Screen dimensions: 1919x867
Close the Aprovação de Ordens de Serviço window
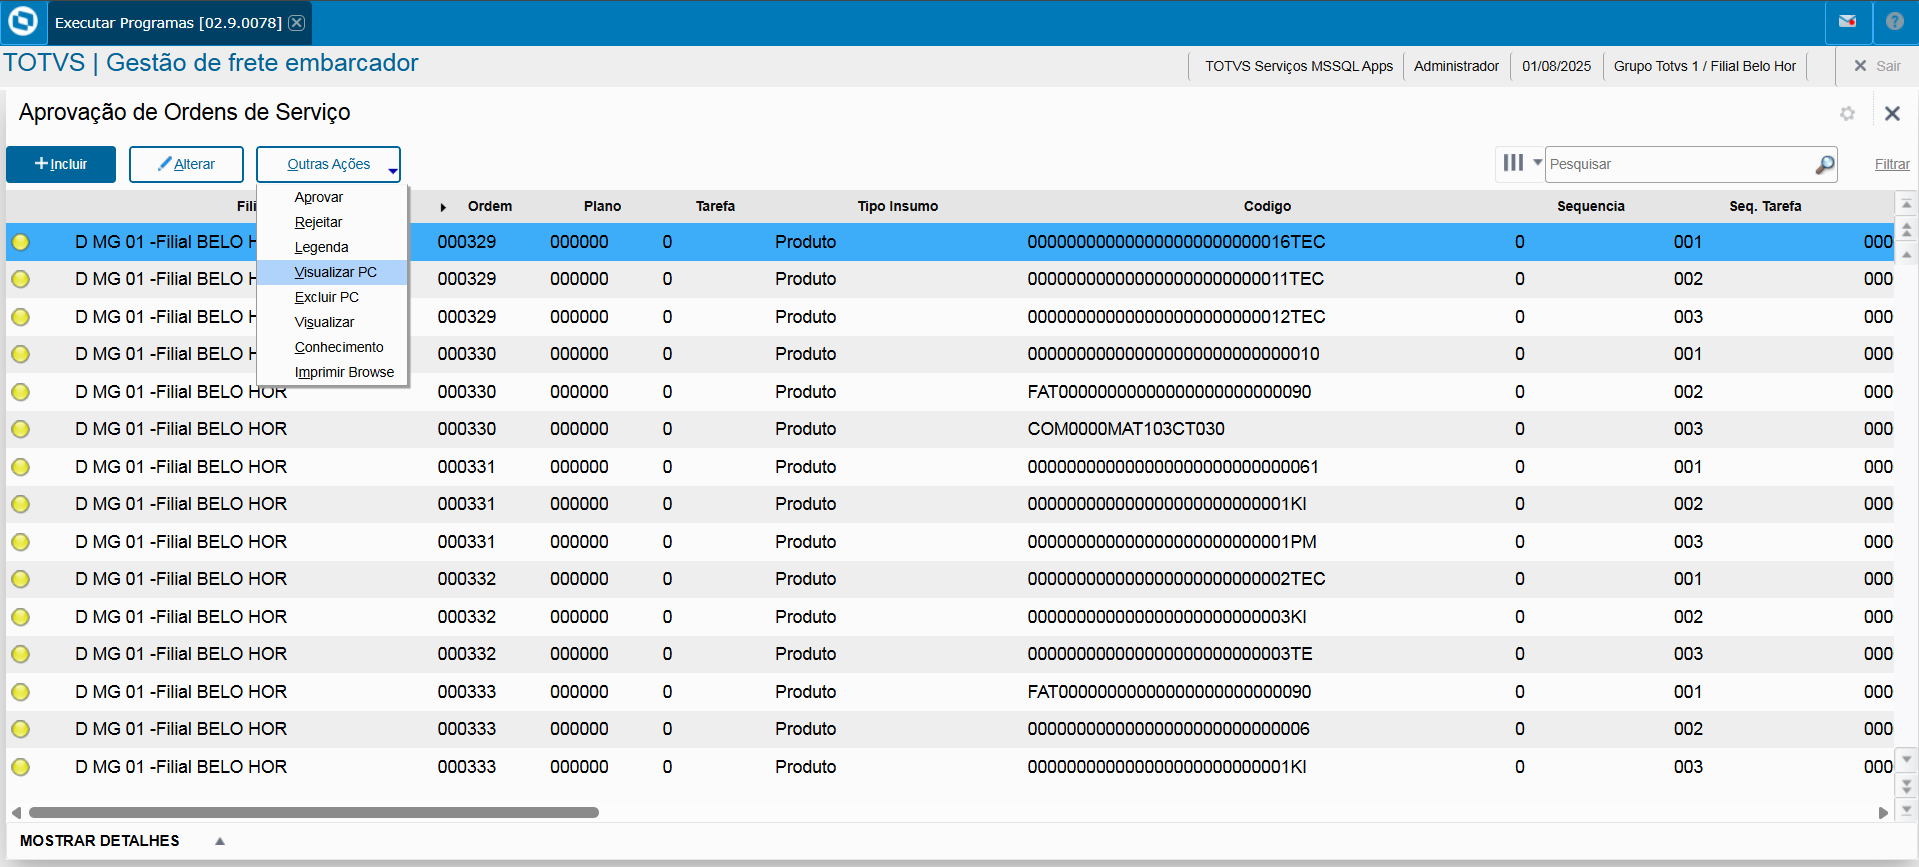pos(1892,113)
